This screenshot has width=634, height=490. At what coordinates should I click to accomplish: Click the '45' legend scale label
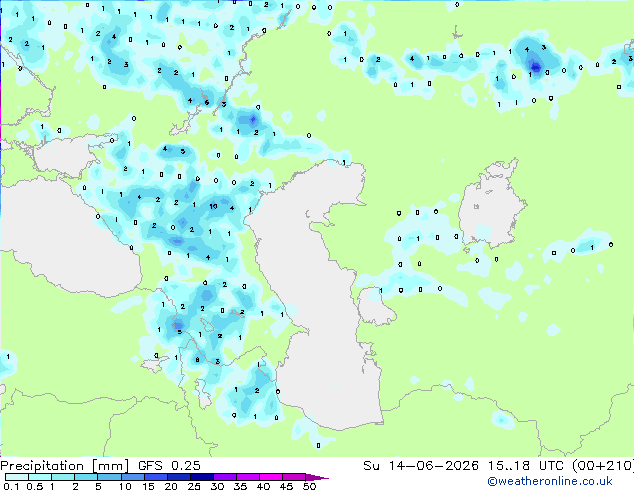pyautogui.click(x=287, y=486)
